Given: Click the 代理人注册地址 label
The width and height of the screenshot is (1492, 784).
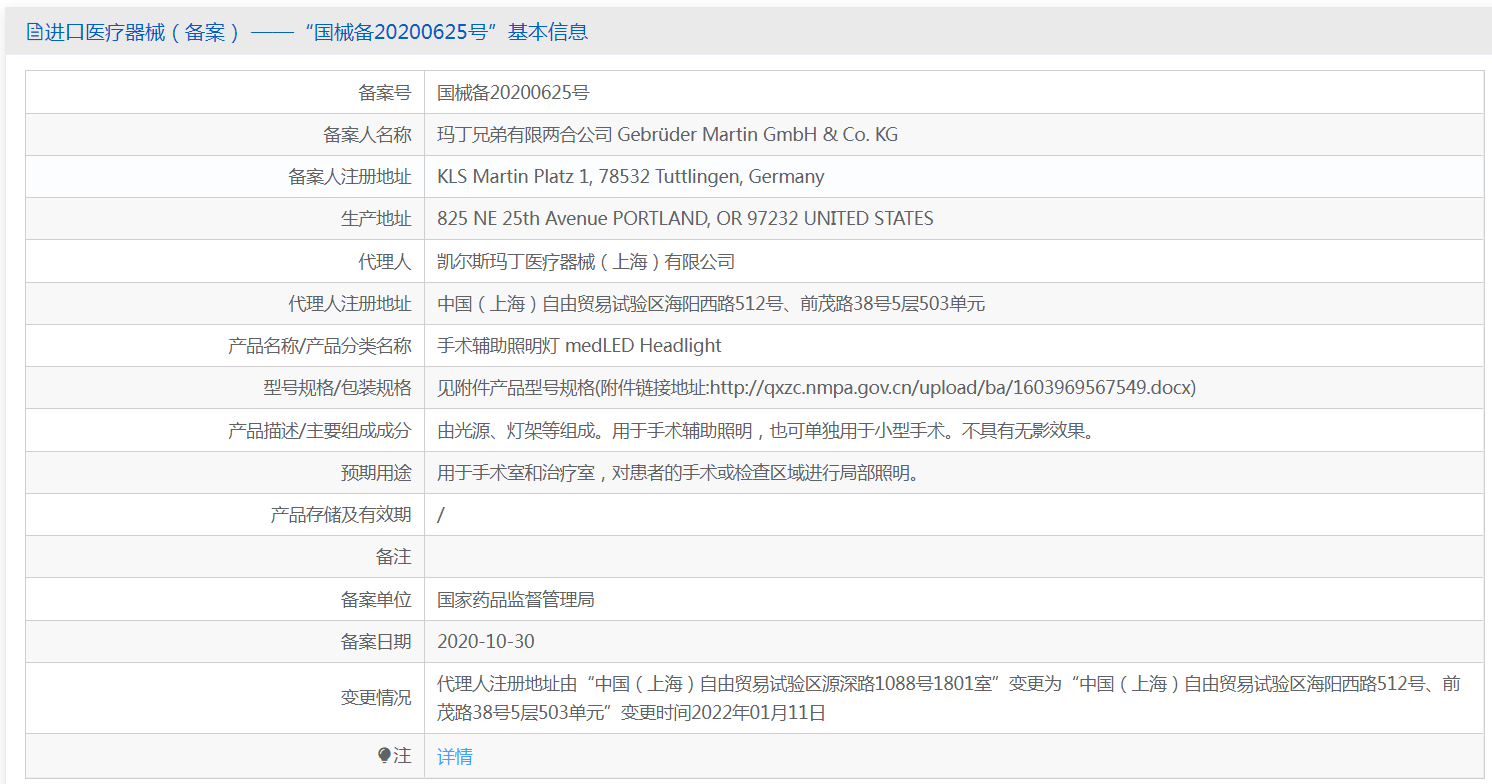Looking at the screenshot, I should [350, 304].
